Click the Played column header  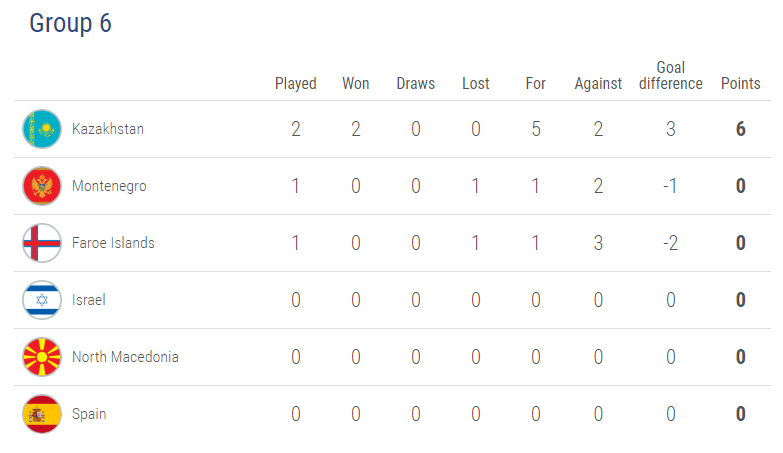(296, 83)
